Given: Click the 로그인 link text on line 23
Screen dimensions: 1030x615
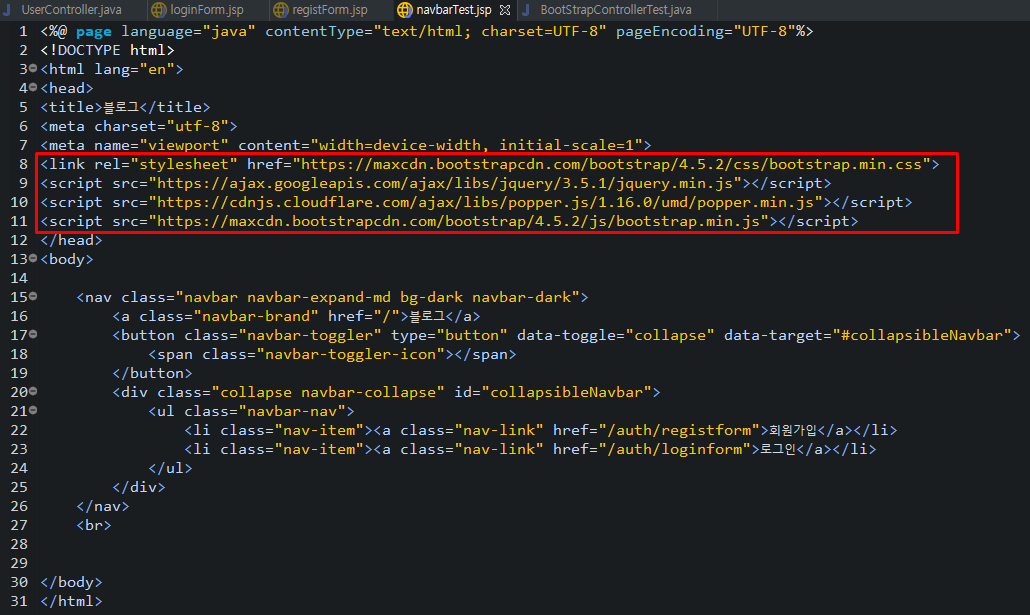Looking at the screenshot, I should point(778,450).
